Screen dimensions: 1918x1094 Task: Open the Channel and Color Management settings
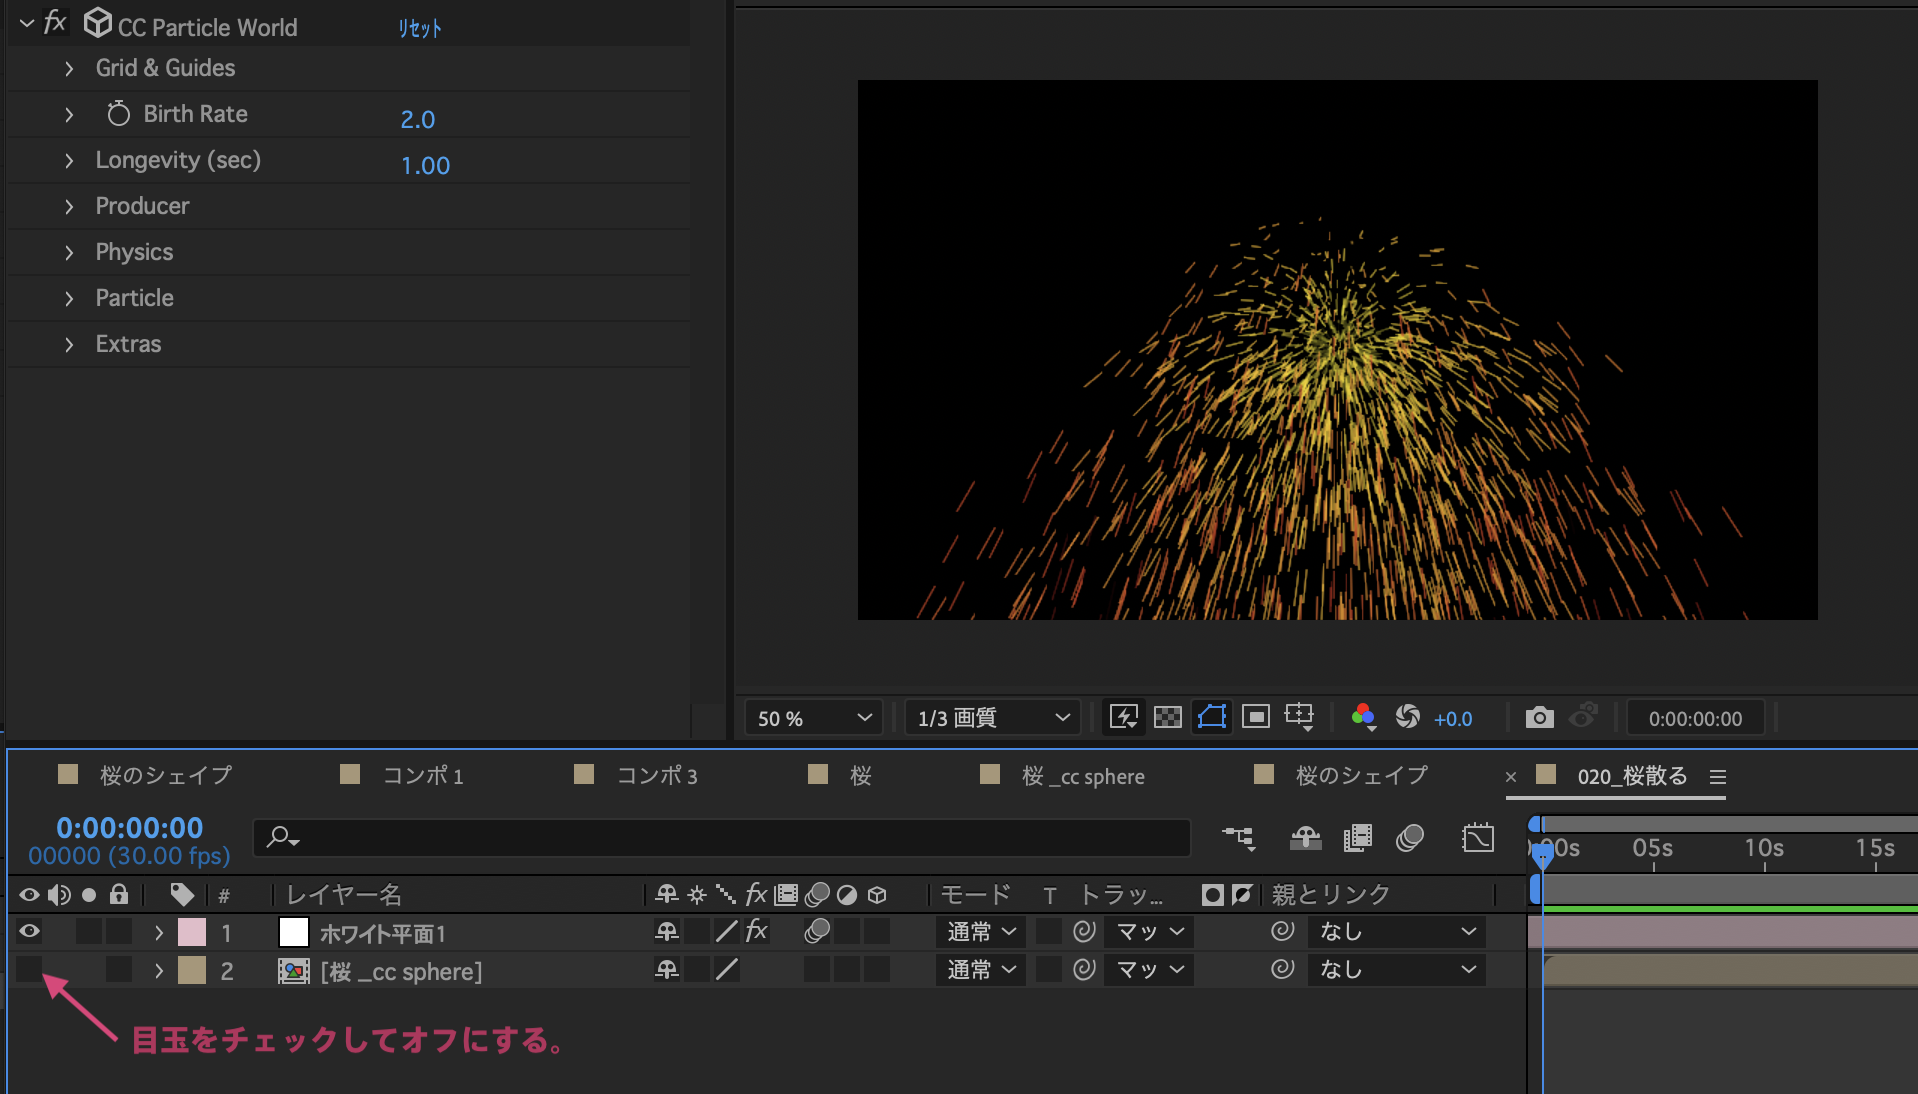coord(1364,718)
